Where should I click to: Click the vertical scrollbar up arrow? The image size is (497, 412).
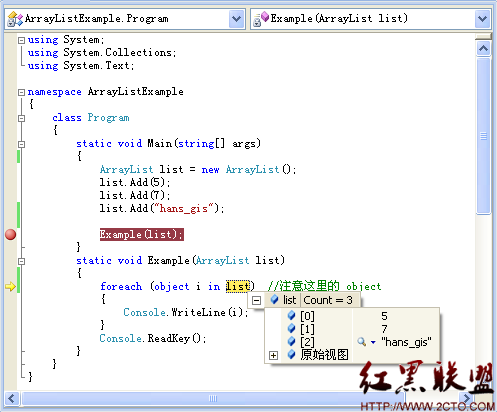tap(483, 49)
